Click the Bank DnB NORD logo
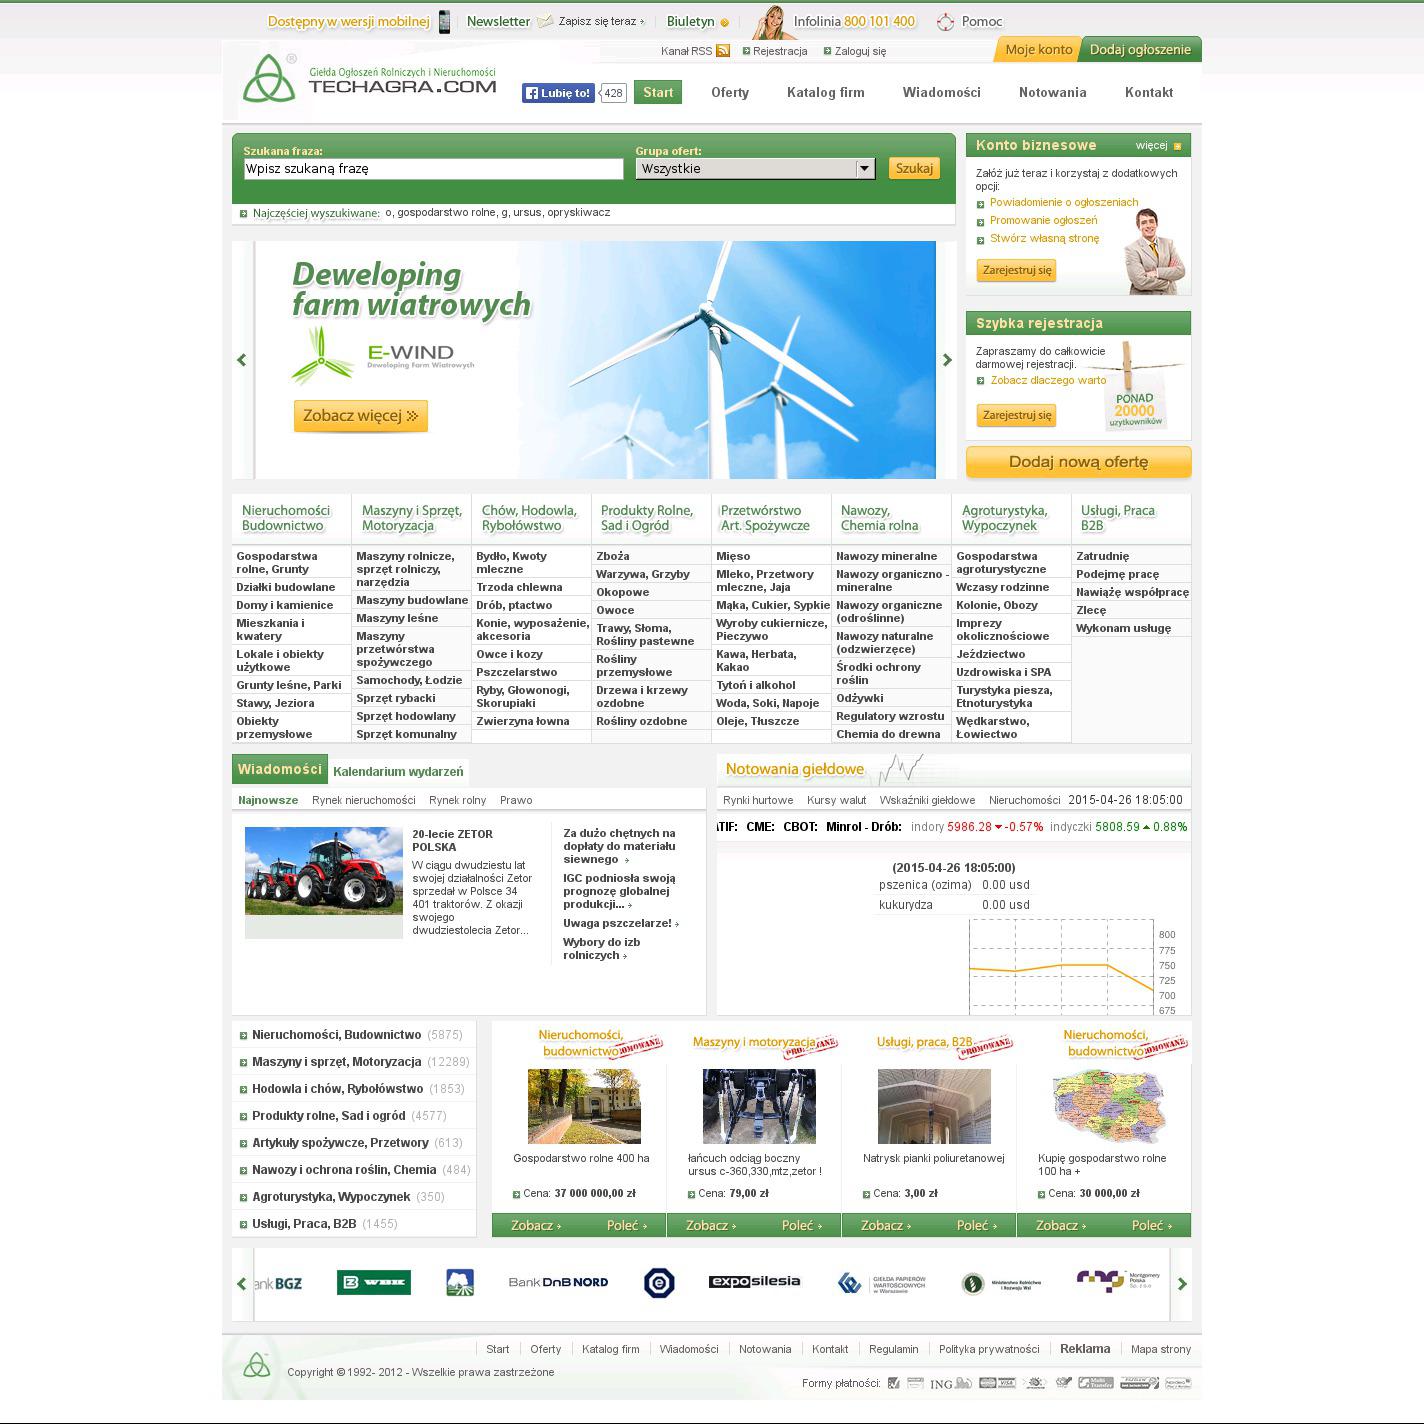Screen dimensions: 1424x1424 [x=558, y=1282]
